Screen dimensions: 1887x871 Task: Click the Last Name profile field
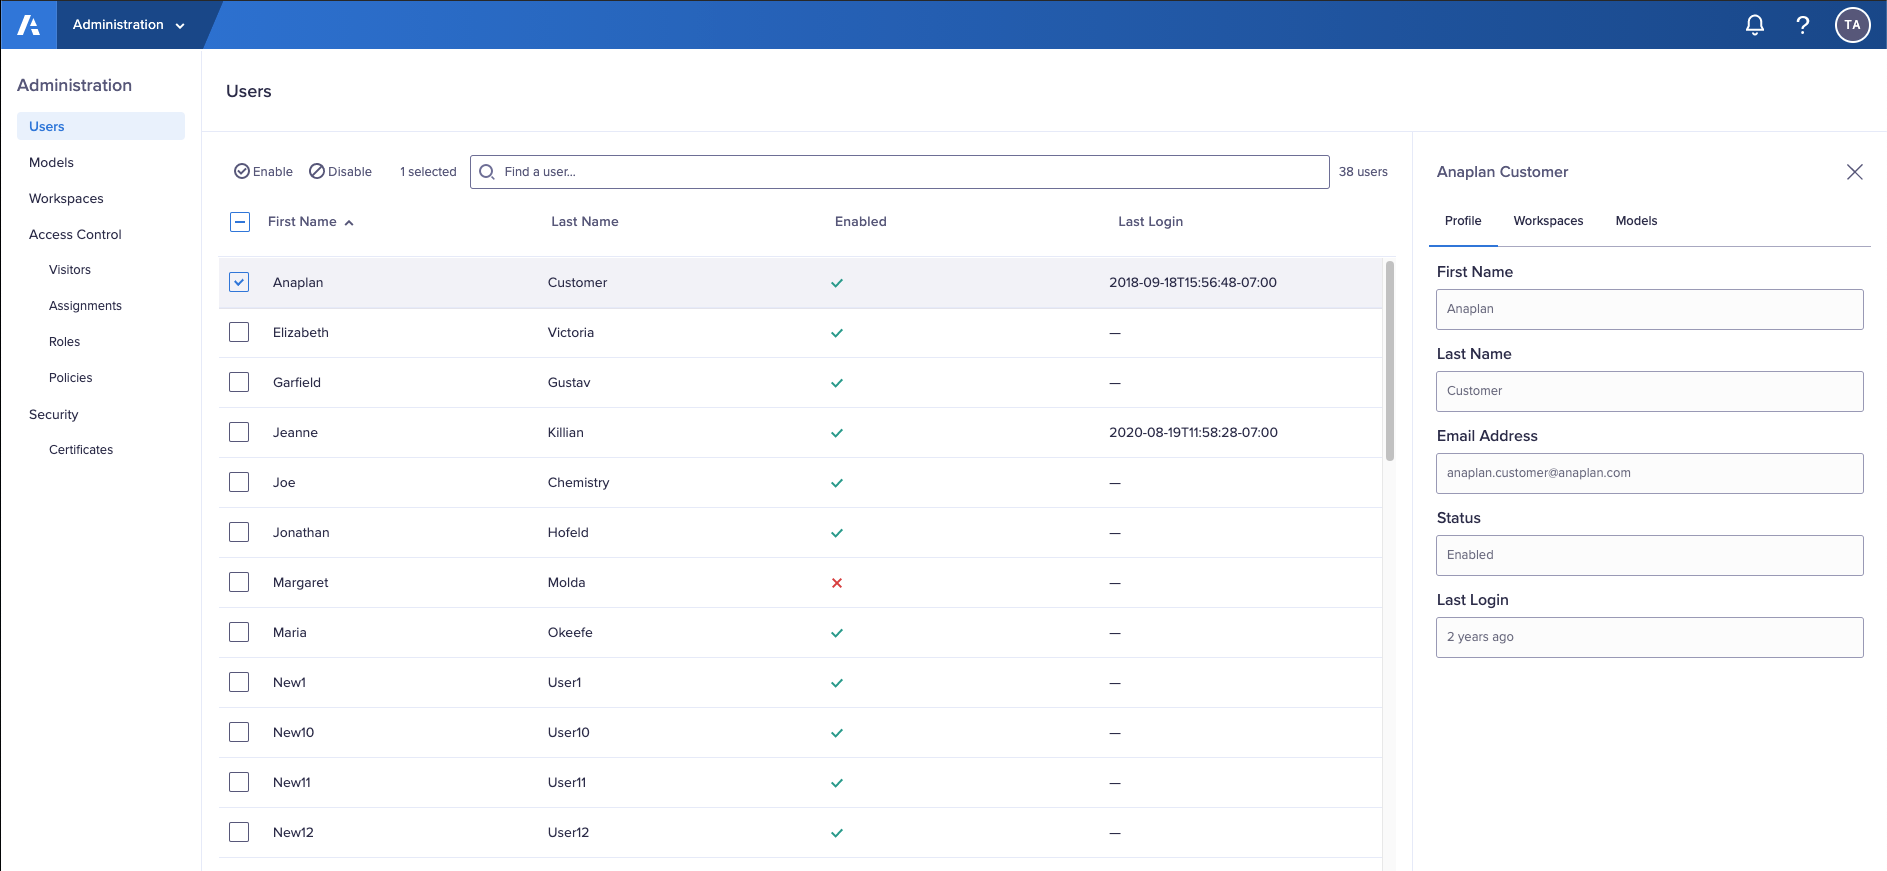(x=1650, y=391)
